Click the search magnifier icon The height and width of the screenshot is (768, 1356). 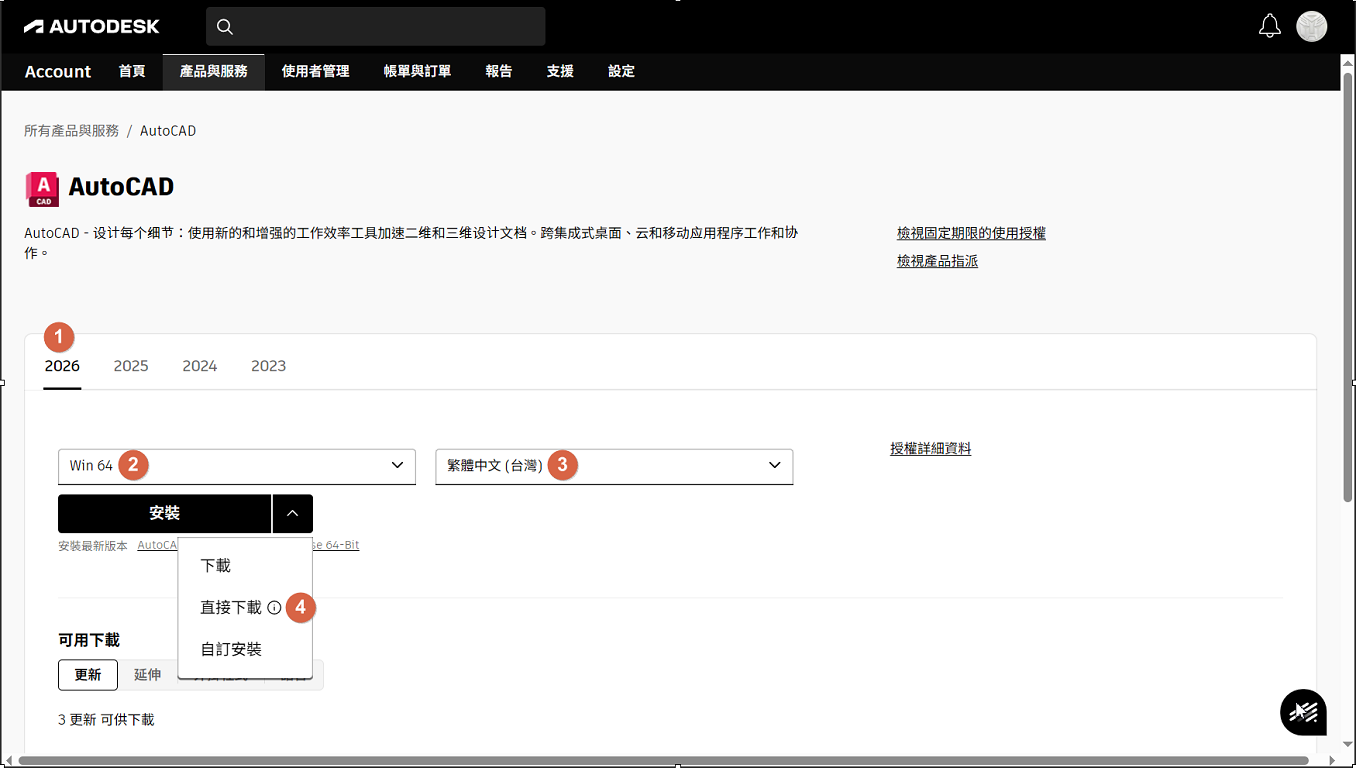[225, 27]
